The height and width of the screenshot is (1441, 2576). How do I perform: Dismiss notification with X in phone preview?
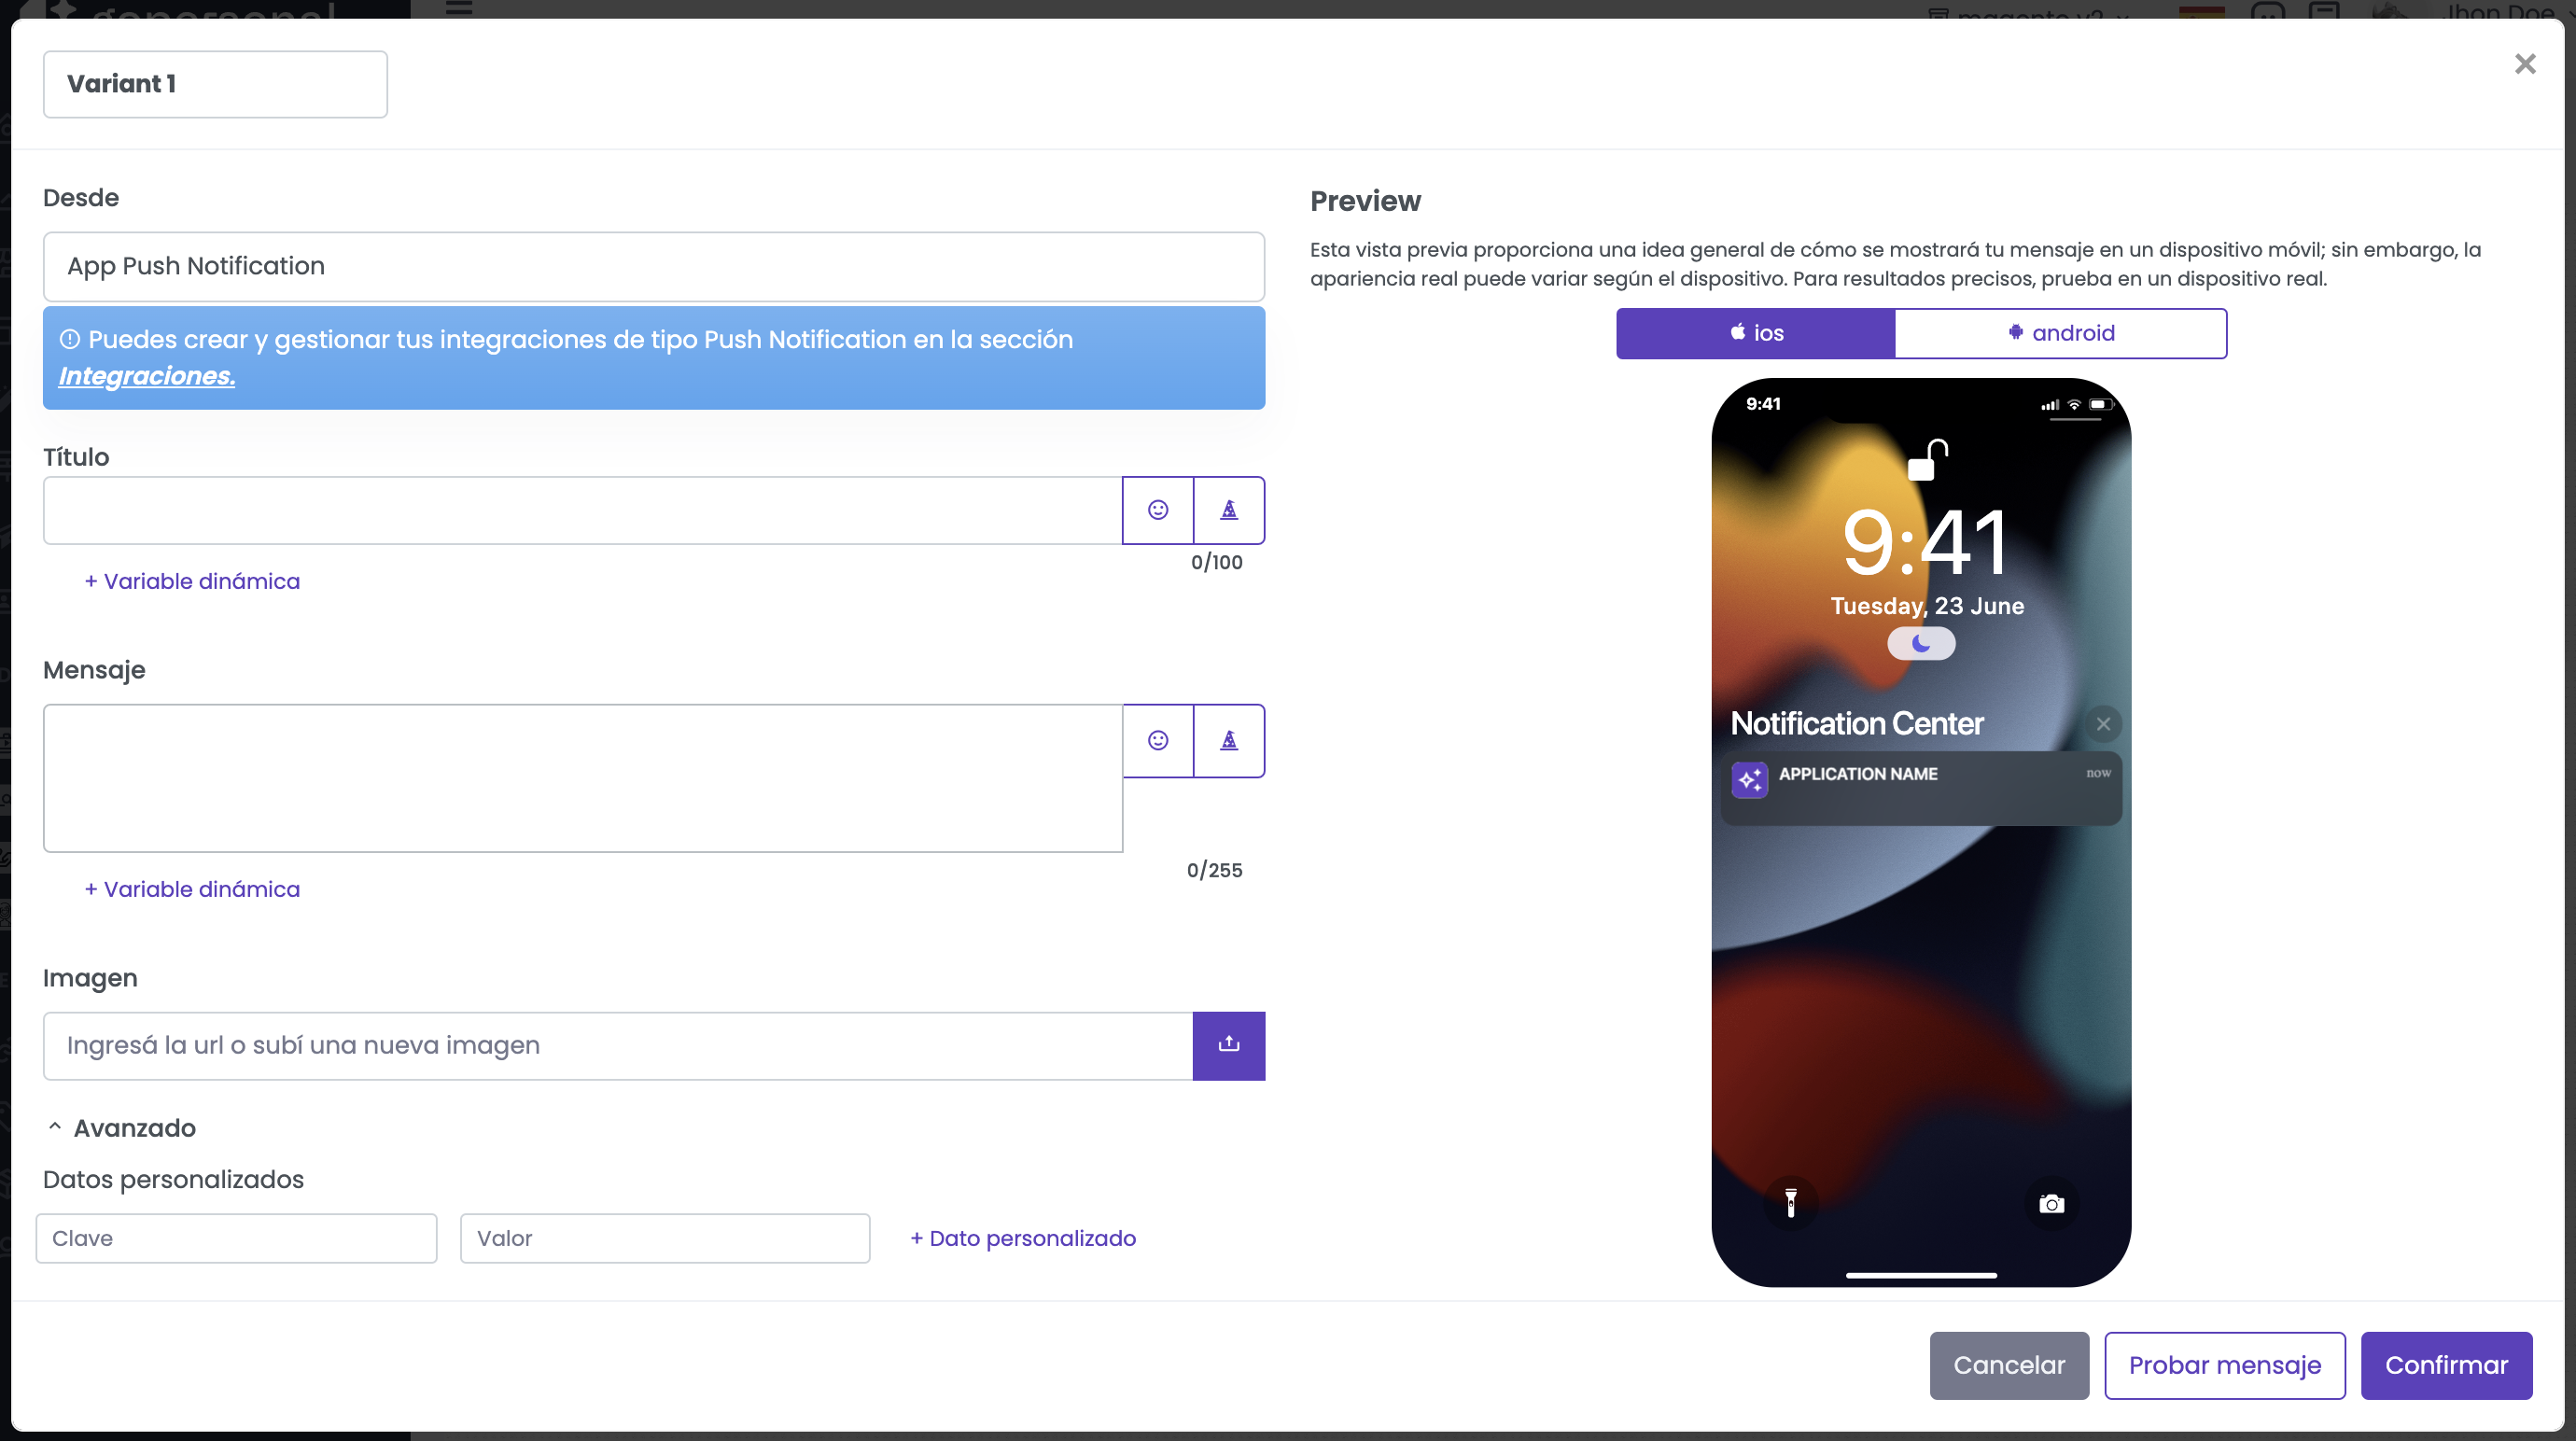(2103, 724)
